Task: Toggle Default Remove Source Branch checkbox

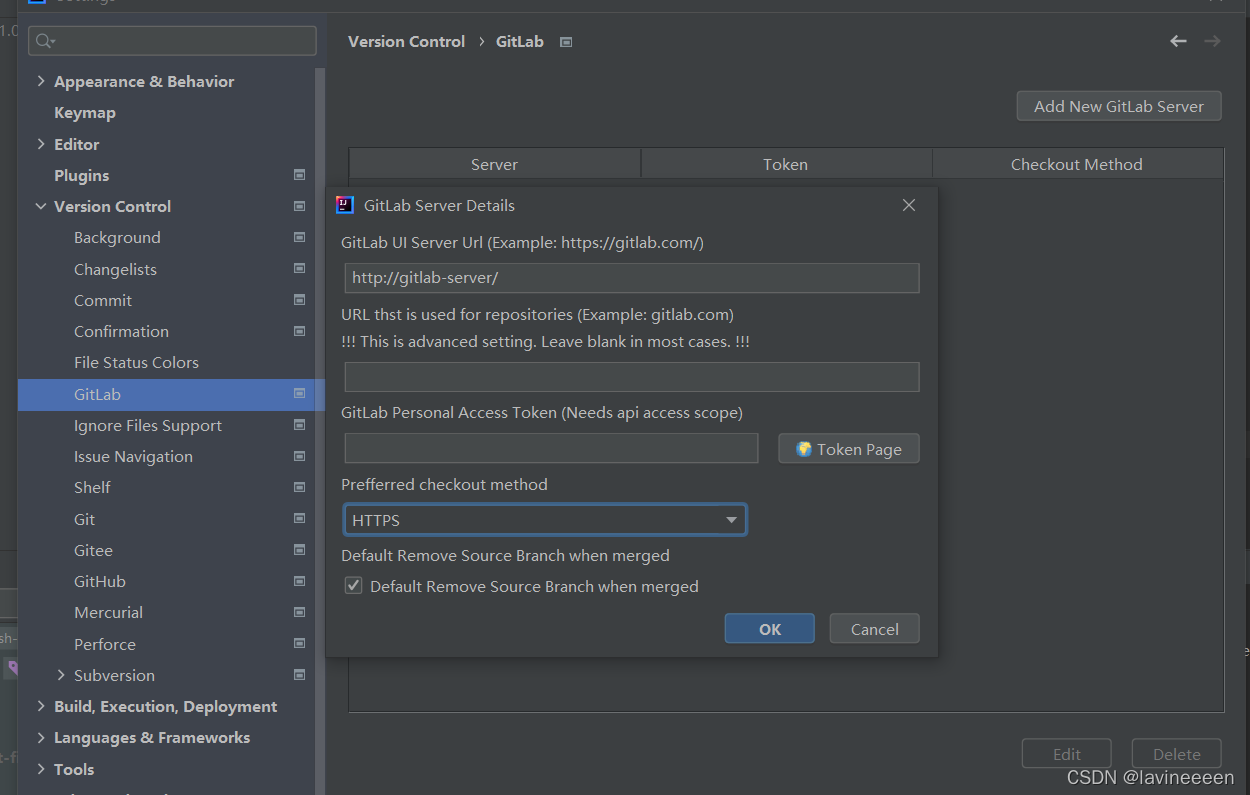Action: pos(353,586)
